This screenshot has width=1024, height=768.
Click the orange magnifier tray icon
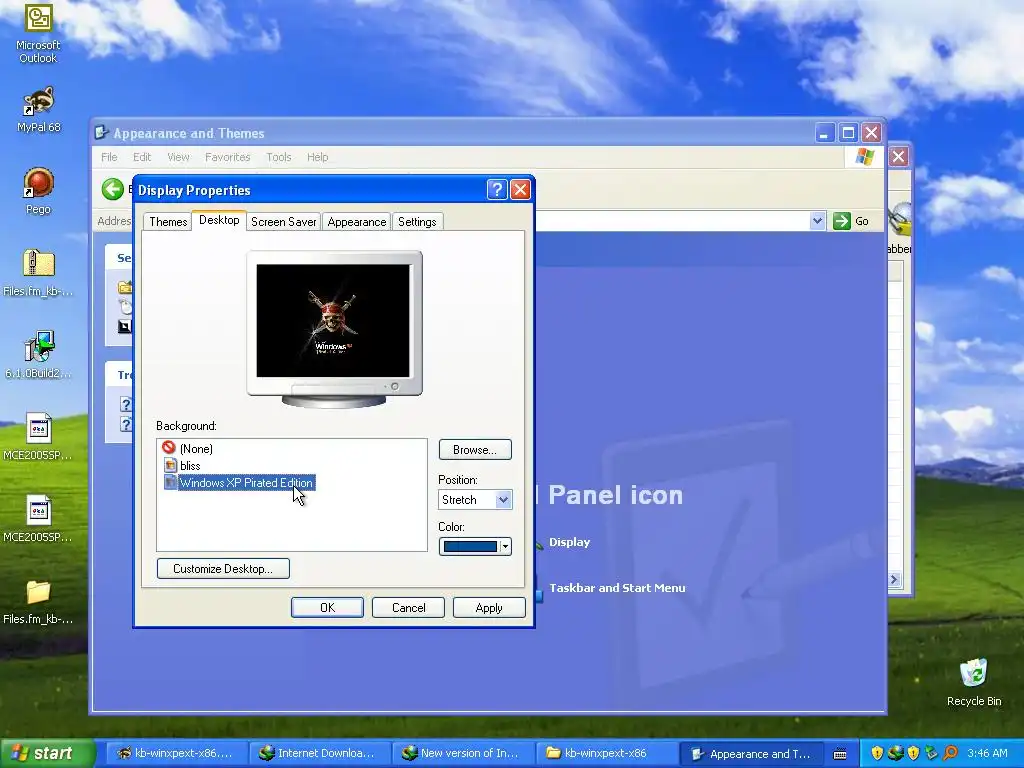click(x=951, y=753)
